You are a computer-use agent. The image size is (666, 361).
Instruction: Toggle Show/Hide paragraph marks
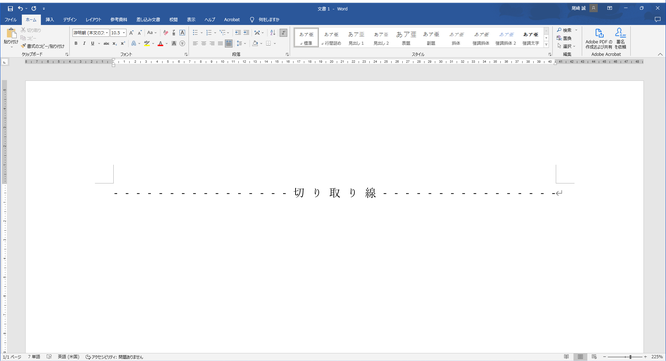(x=283, y=33)
